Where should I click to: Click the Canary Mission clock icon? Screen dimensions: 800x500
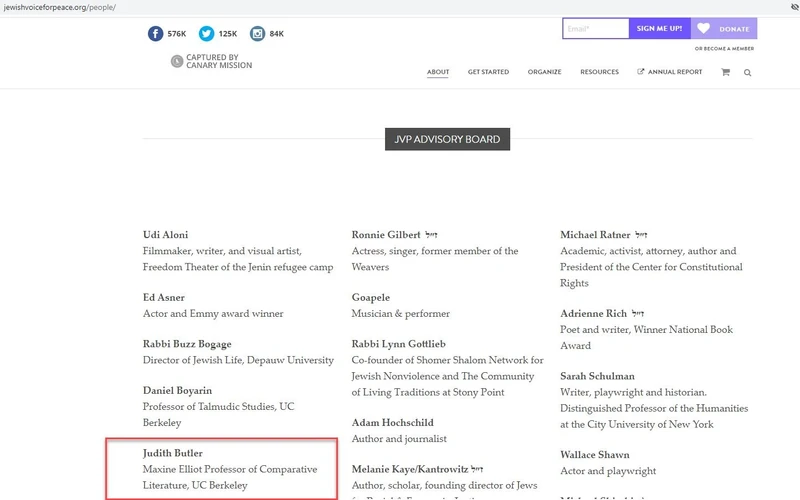pos(177,61)
